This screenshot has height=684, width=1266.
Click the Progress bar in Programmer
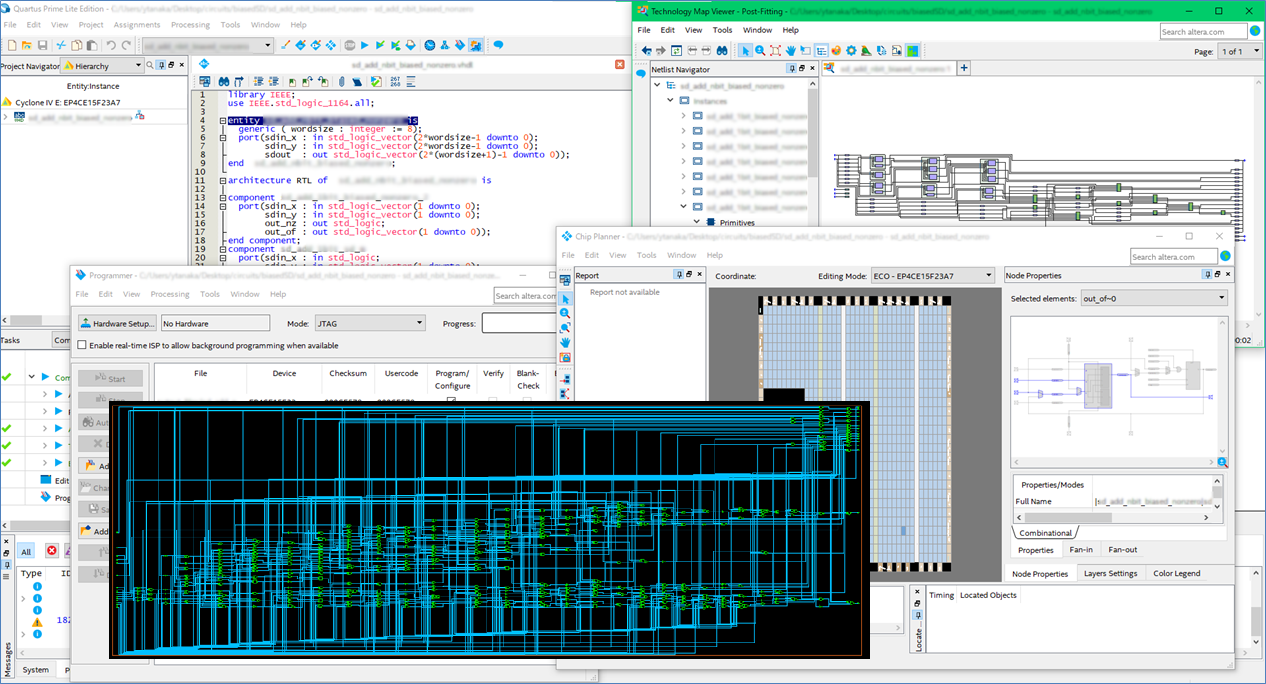point(520,323)
